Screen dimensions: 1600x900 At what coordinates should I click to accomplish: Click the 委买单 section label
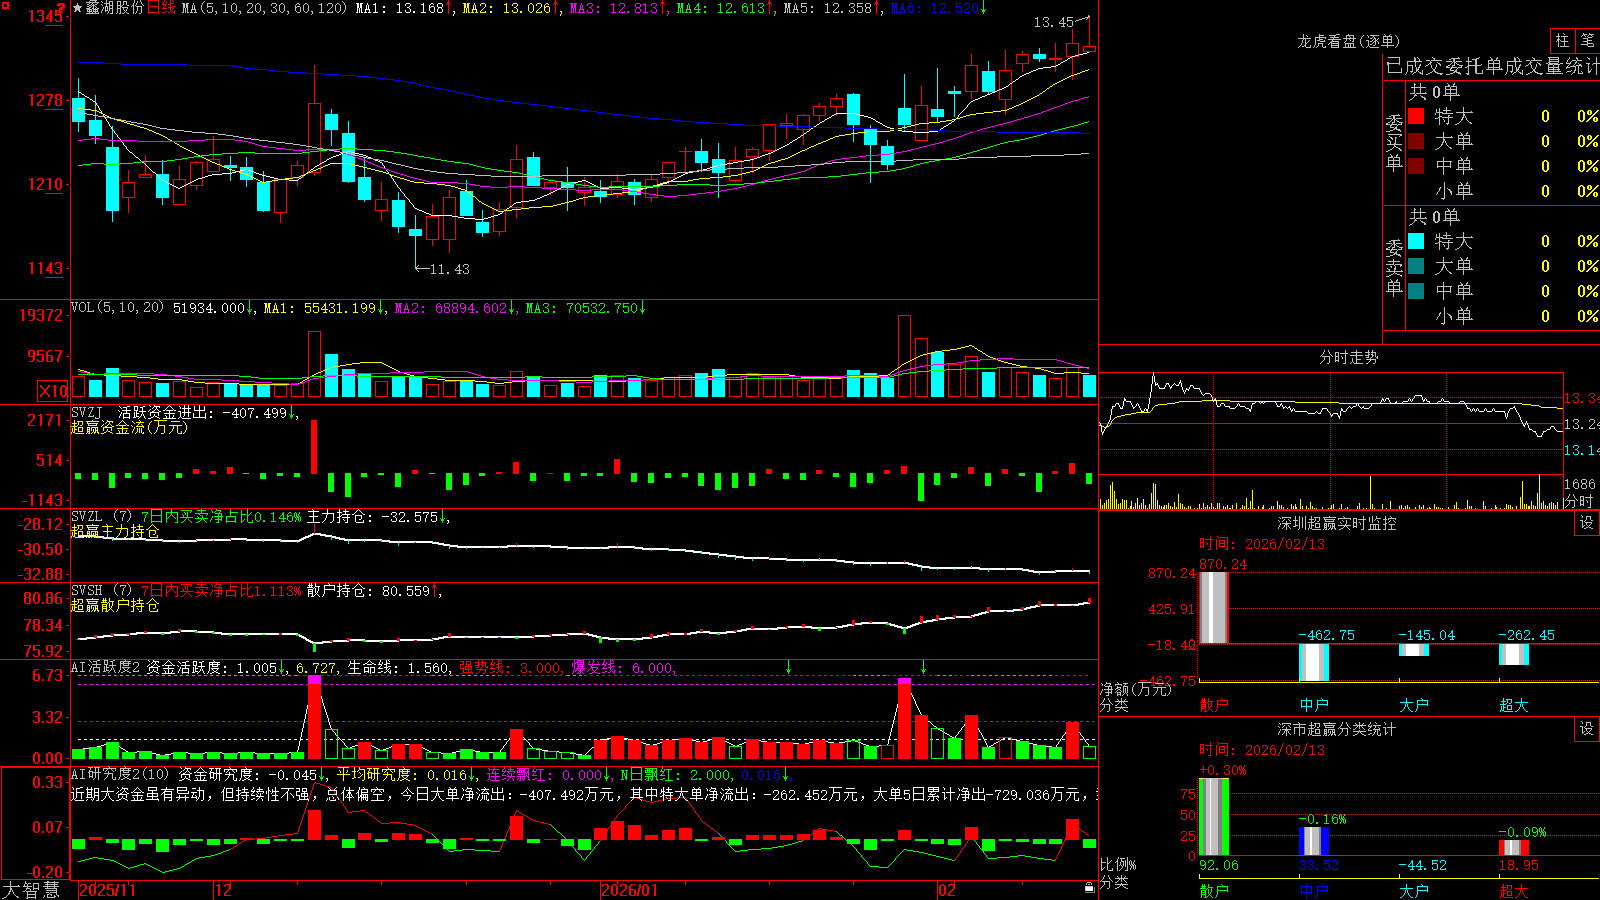(1394, 142)
